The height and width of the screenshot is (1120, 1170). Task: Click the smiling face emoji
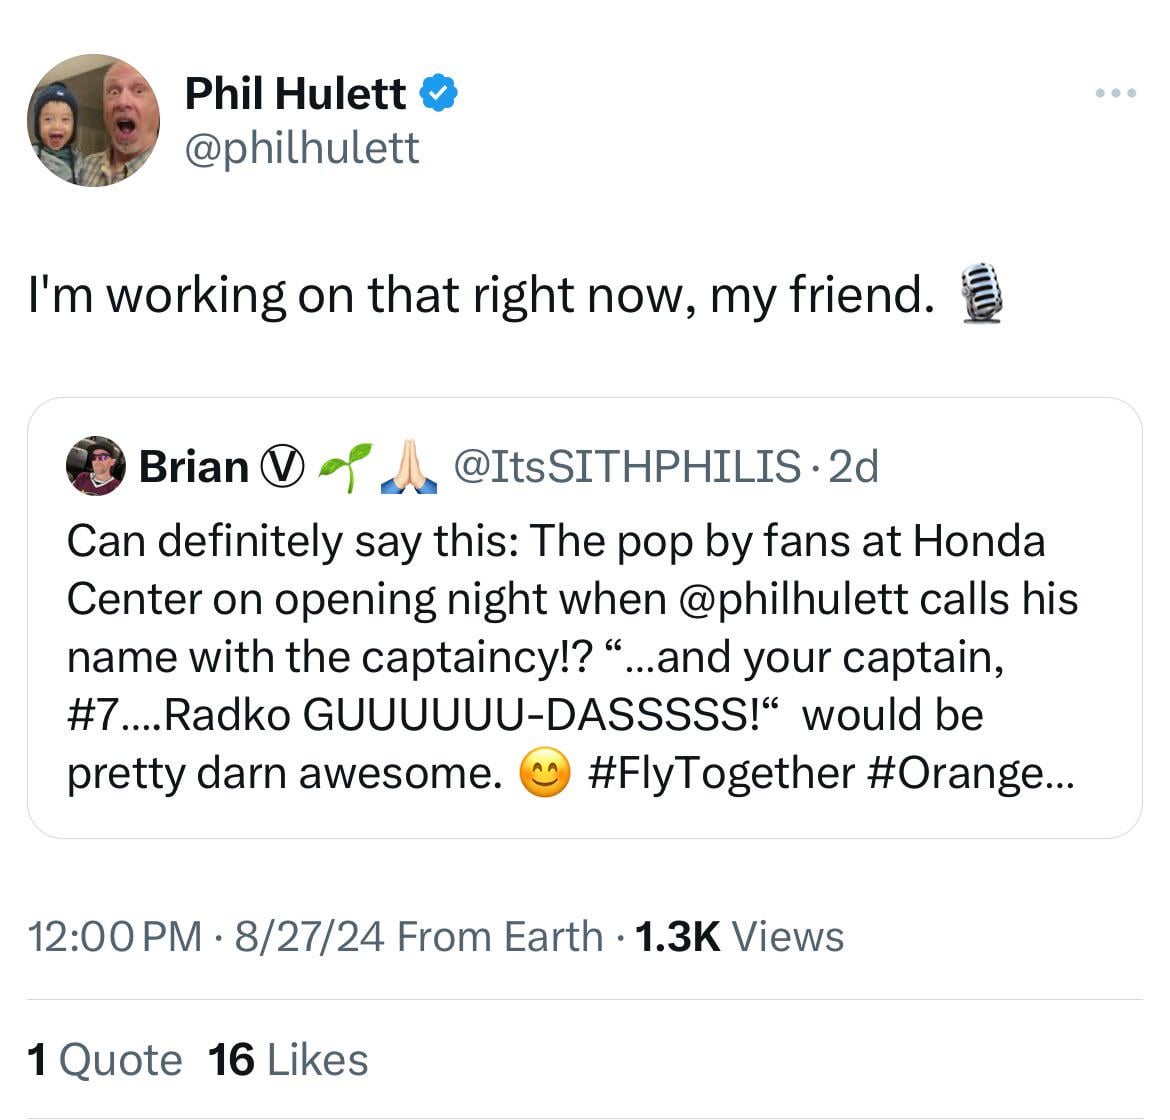pos(544,773)
